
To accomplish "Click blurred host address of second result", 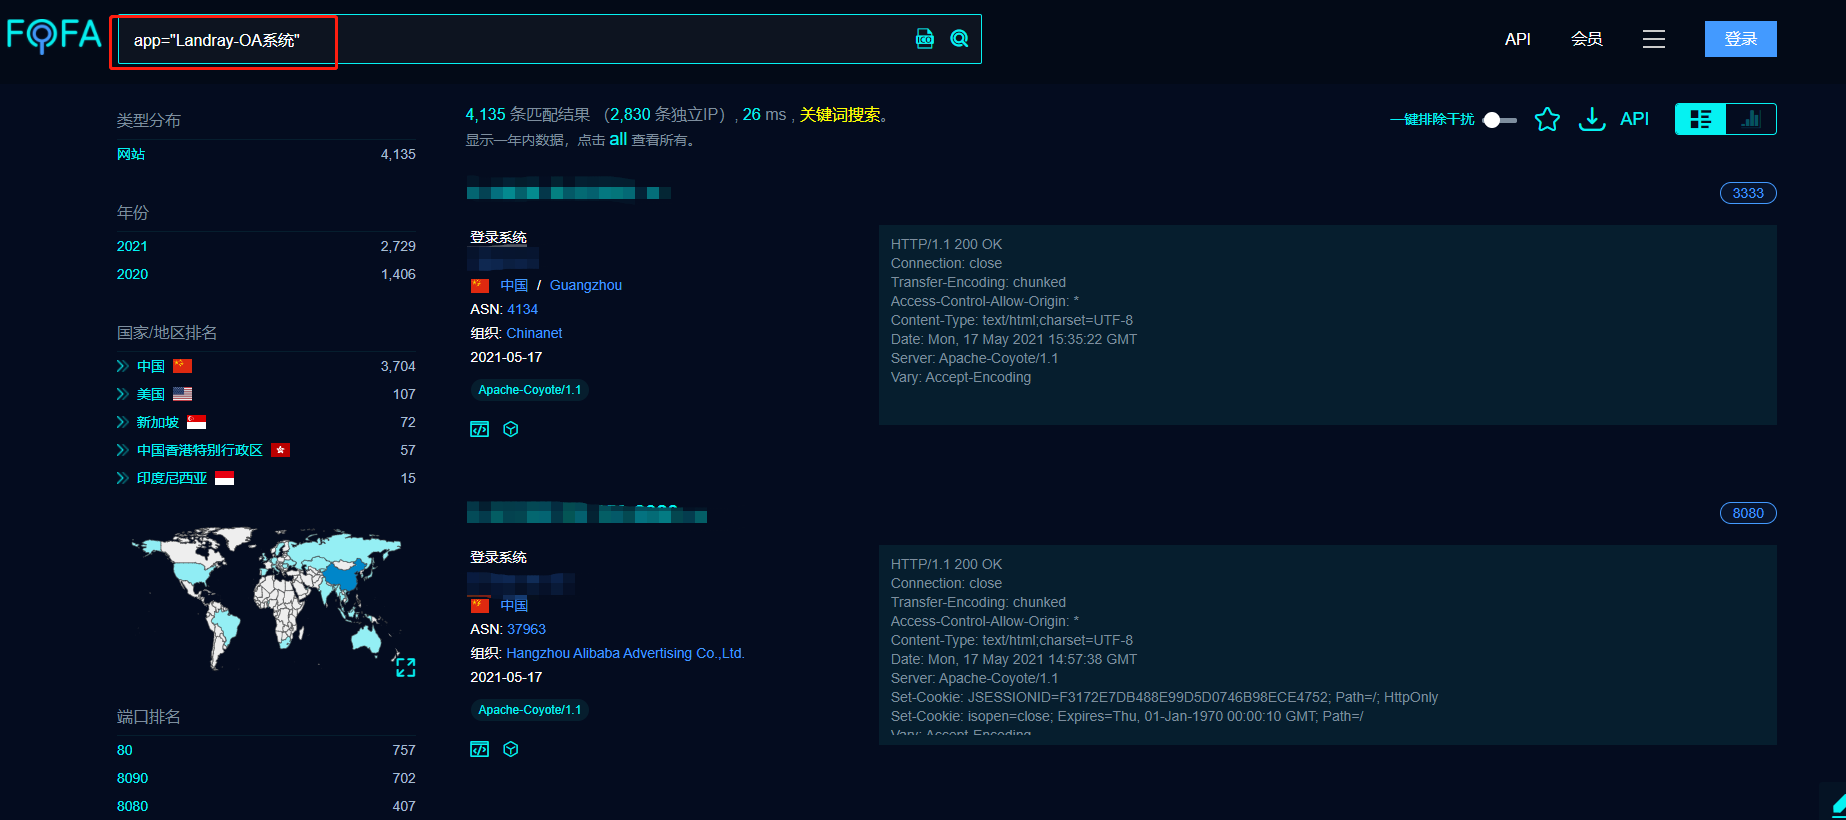I will [x=586, y=513].
